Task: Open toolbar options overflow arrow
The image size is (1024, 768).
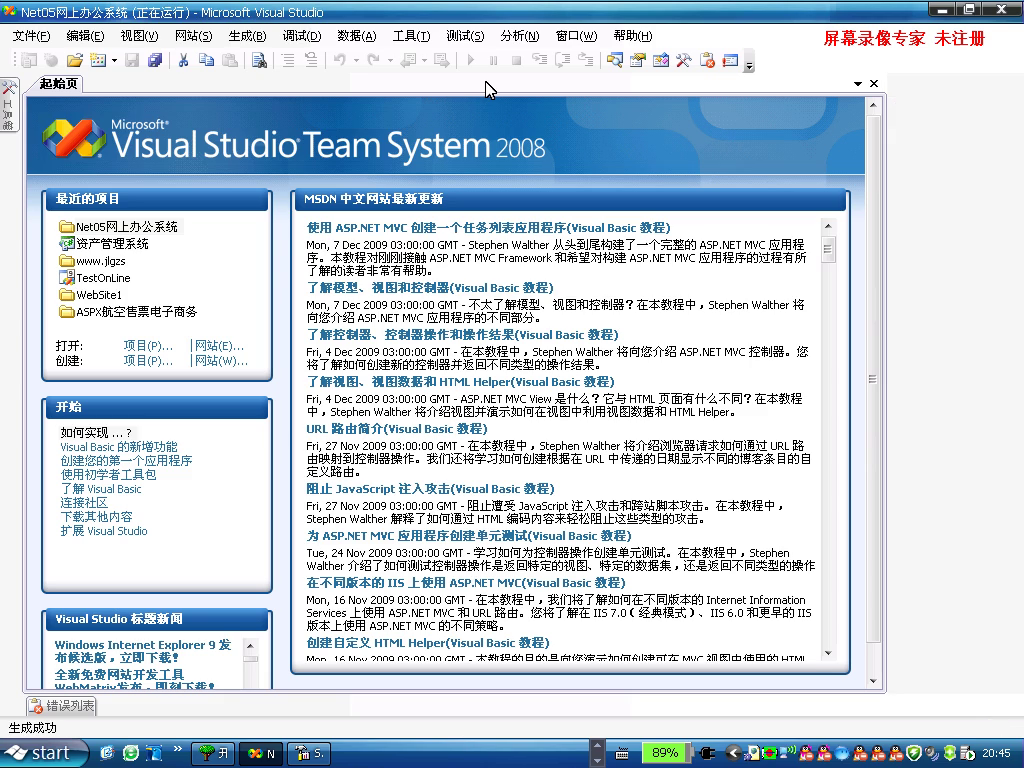Action: pyautogui.click(x=749, y=61)
